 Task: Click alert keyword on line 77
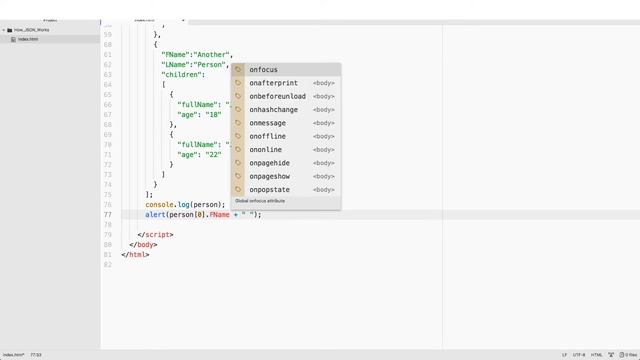click(x=155, y=215)
